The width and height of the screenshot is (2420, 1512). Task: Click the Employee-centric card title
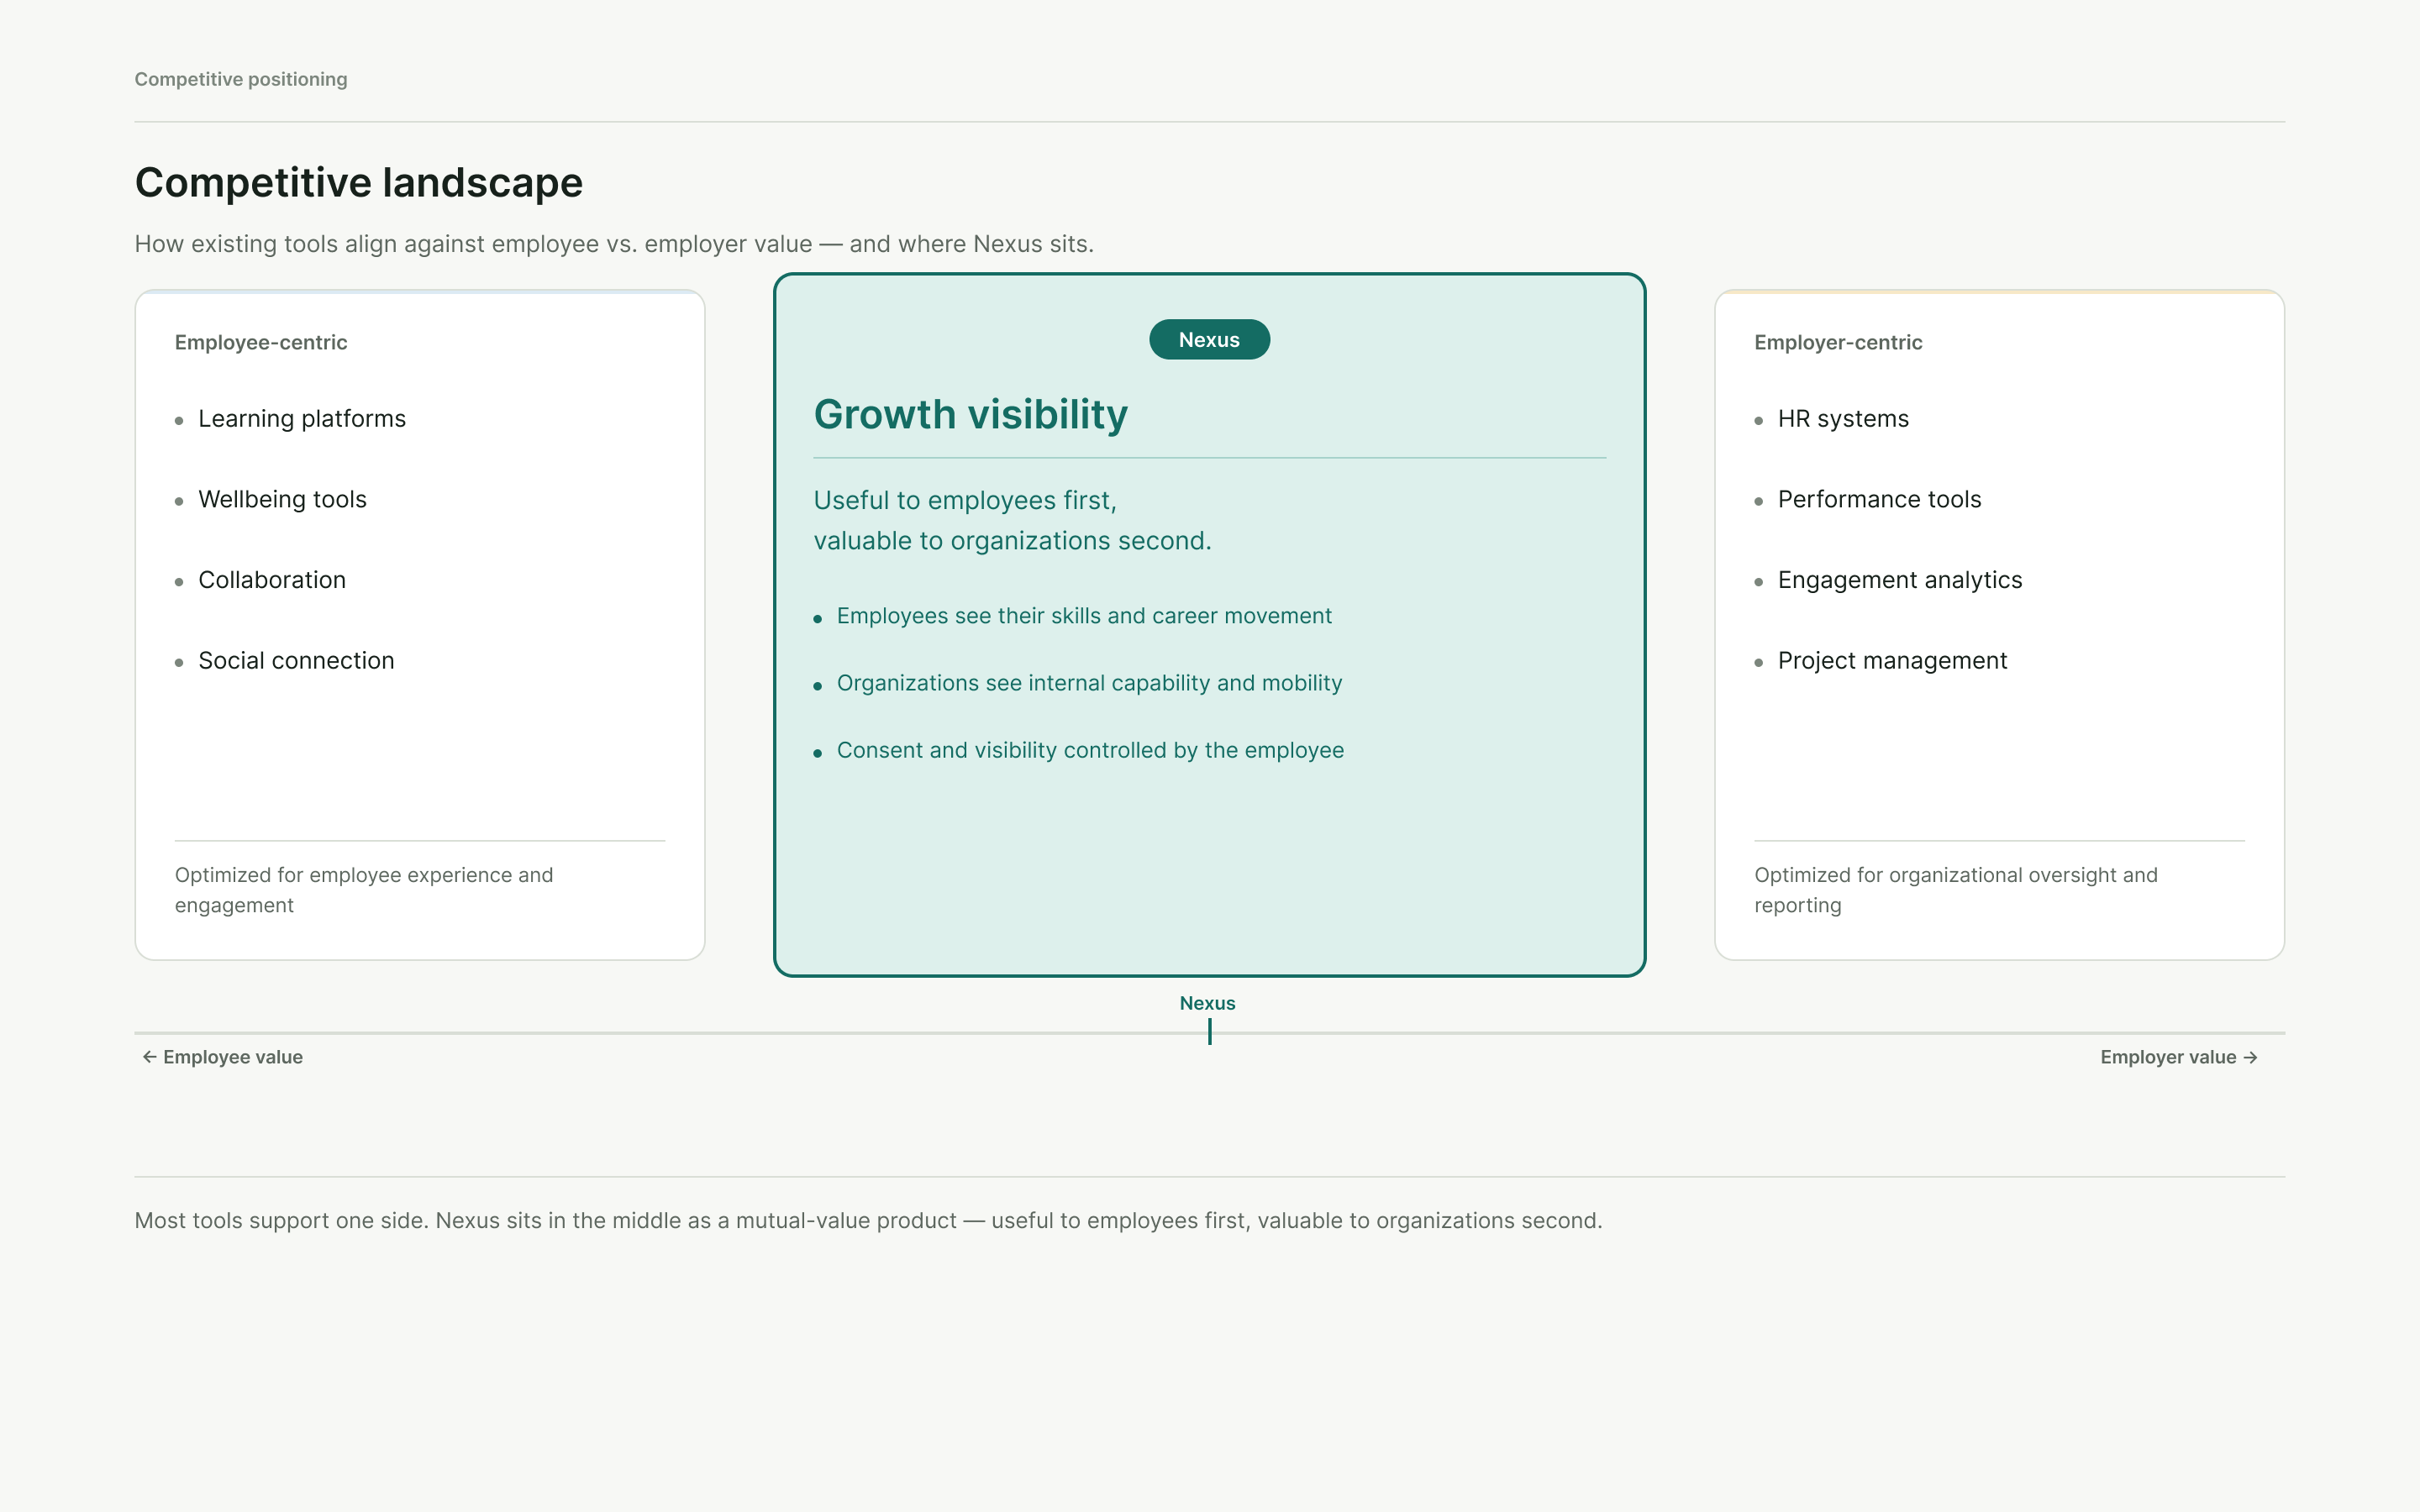coord(261,342)
